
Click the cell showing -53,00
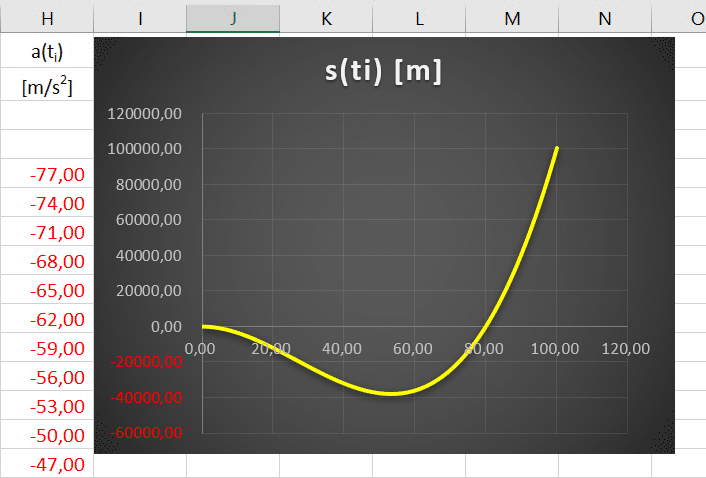pyautogui.click(x=58, y=407)
